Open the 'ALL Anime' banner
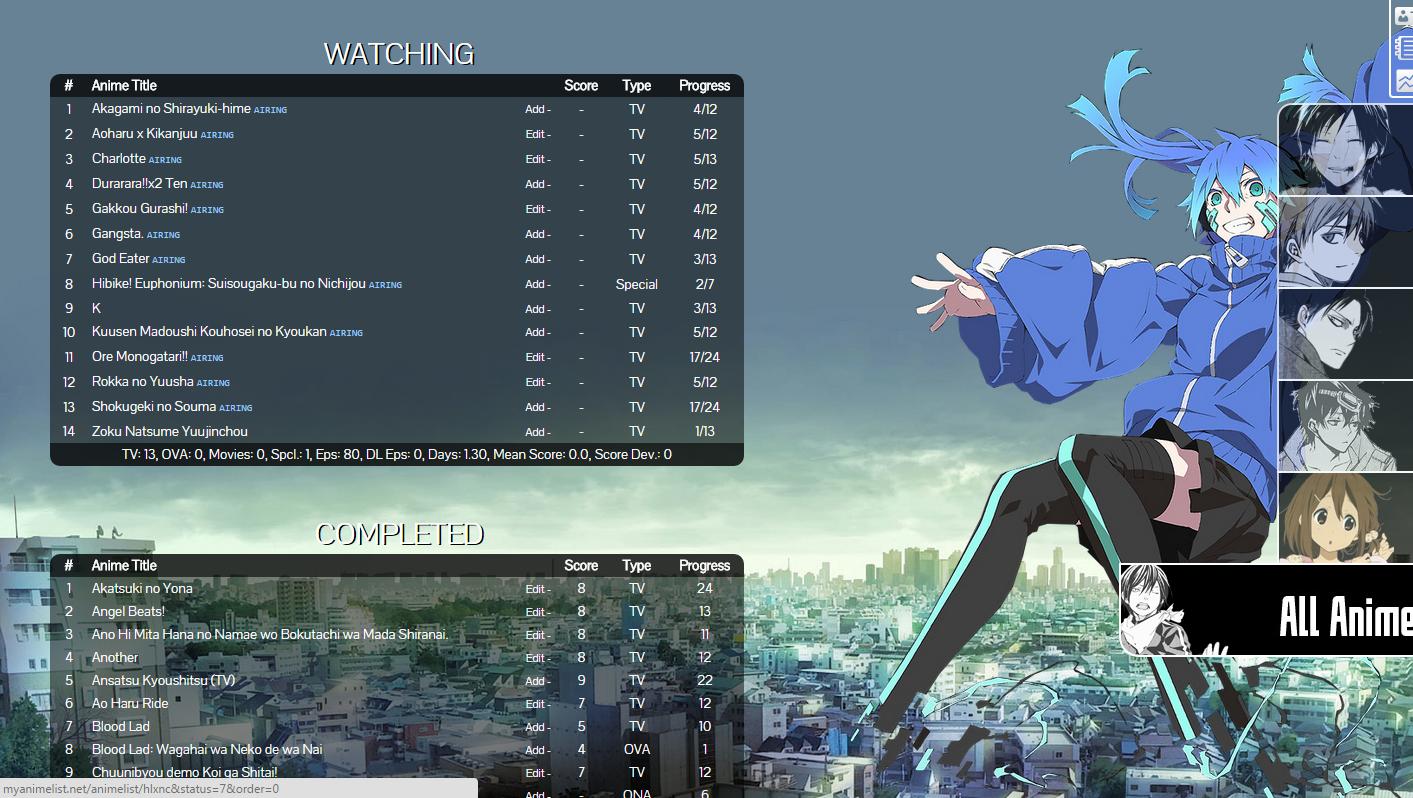Viewport: 1413px width, 798px height. click(x=1267, y=610)
